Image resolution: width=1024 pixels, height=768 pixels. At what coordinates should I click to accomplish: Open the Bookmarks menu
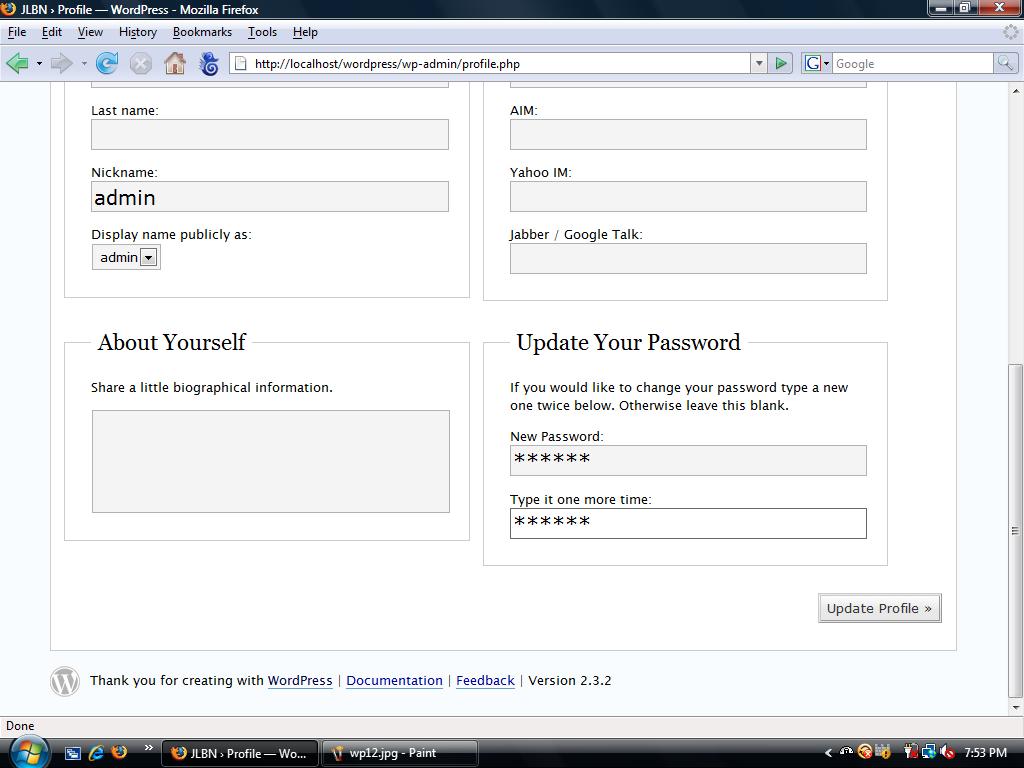pyautogui.click(x=202, y=32)
